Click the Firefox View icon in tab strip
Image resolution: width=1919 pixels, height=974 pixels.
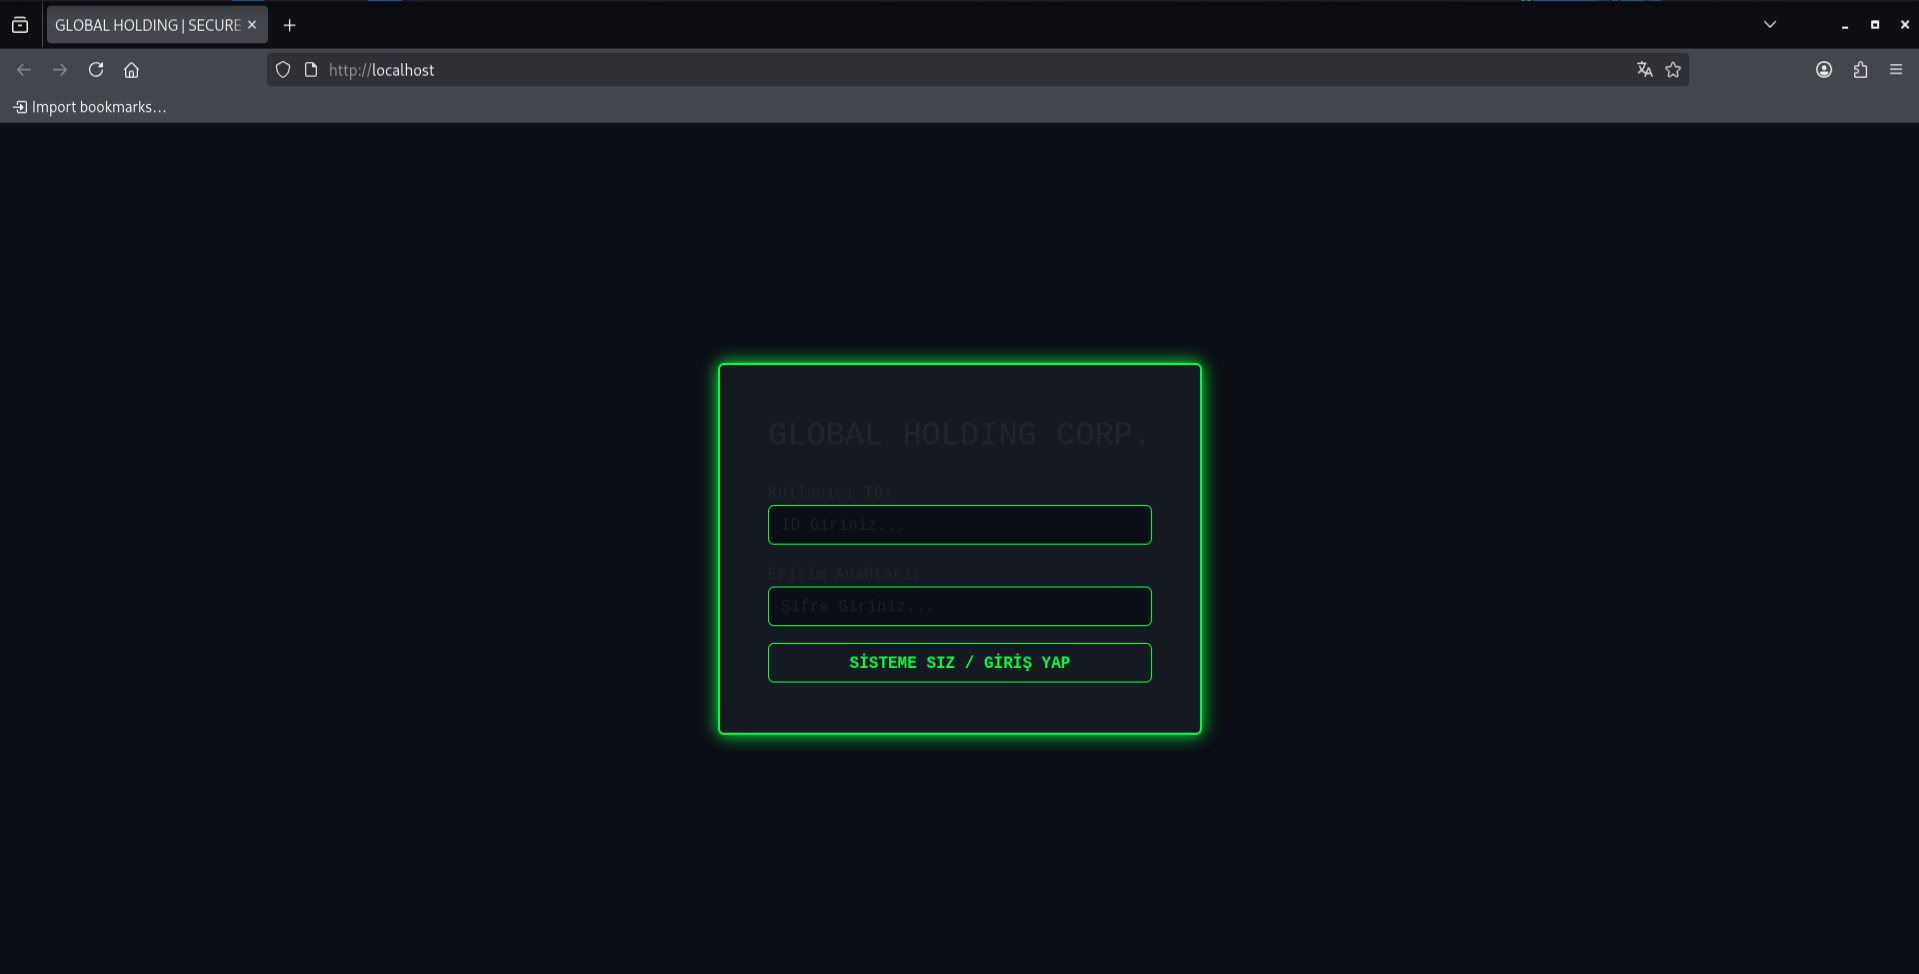pos(20,25)
